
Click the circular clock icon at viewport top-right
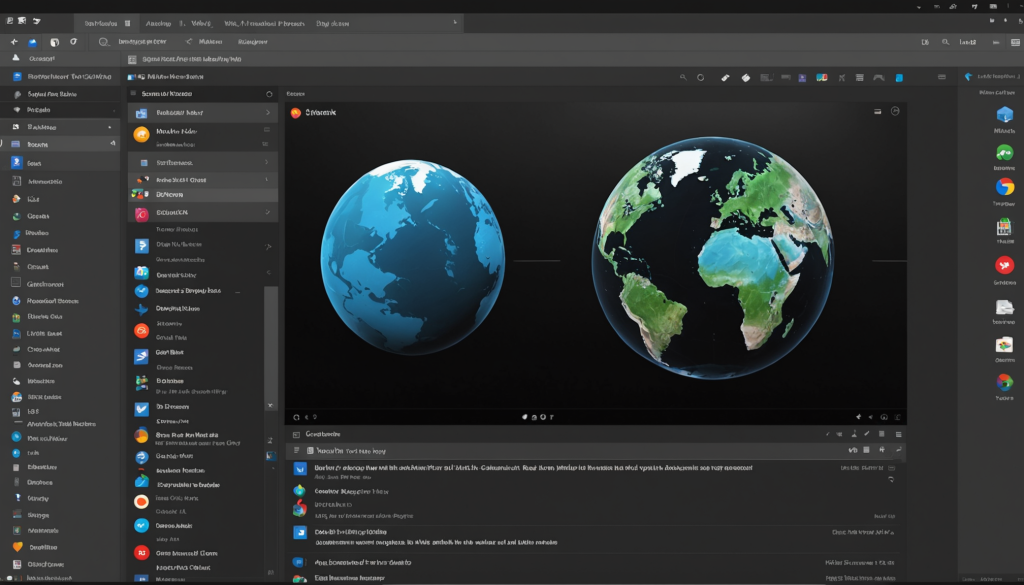pos(895,112)
